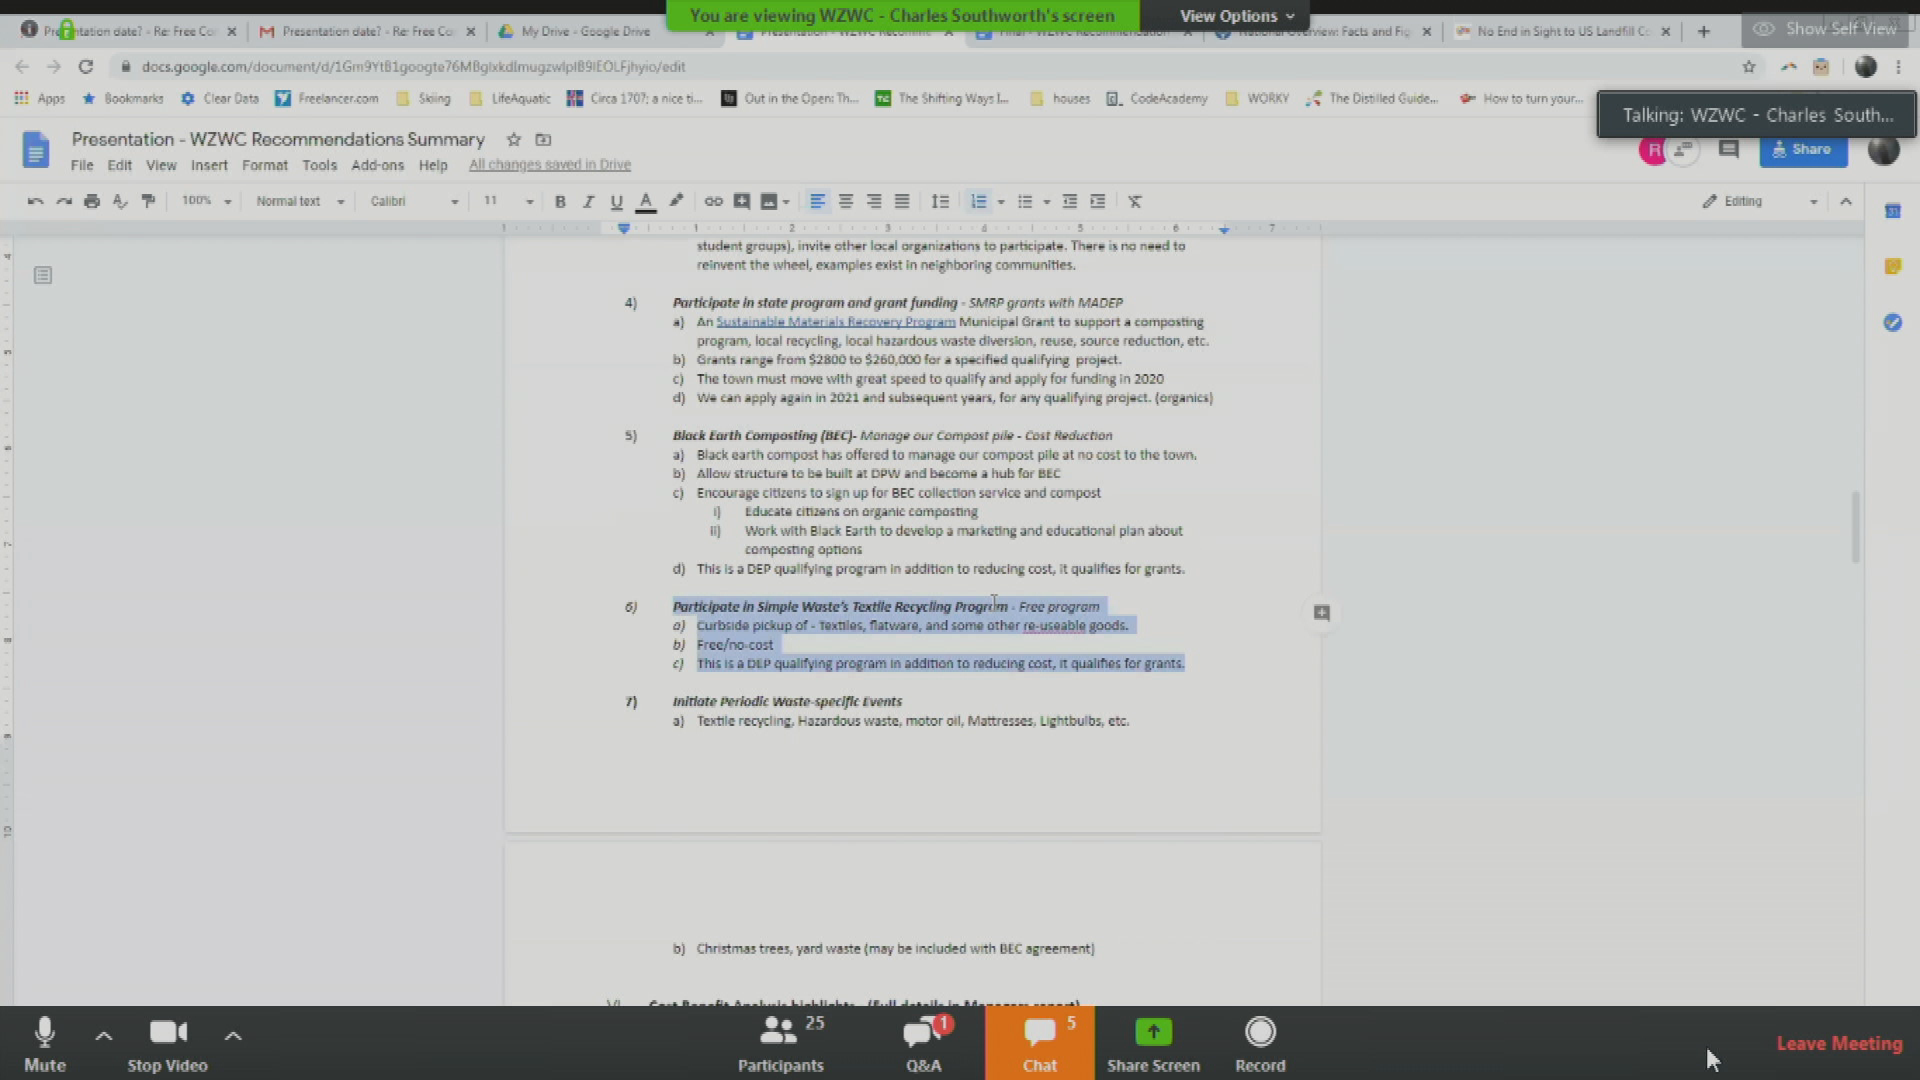The height and width of the screenshot is (1080, 1920).
Task: Click the Move to folder icon
Action: [543, 139]
